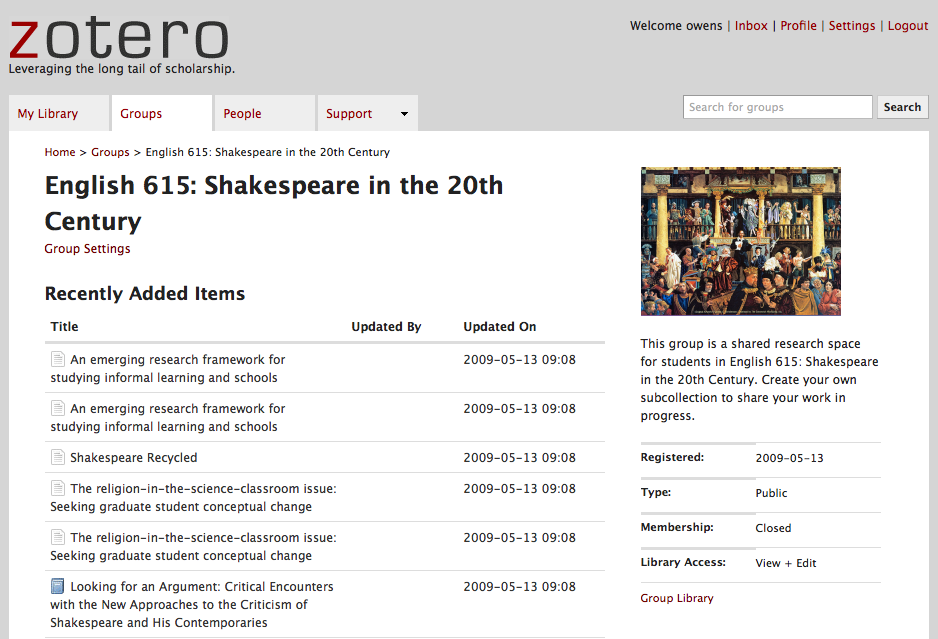Screen dimensions: 938x639
Task: Navigate to Home in the breadcrumb
Action: (60, 152)
